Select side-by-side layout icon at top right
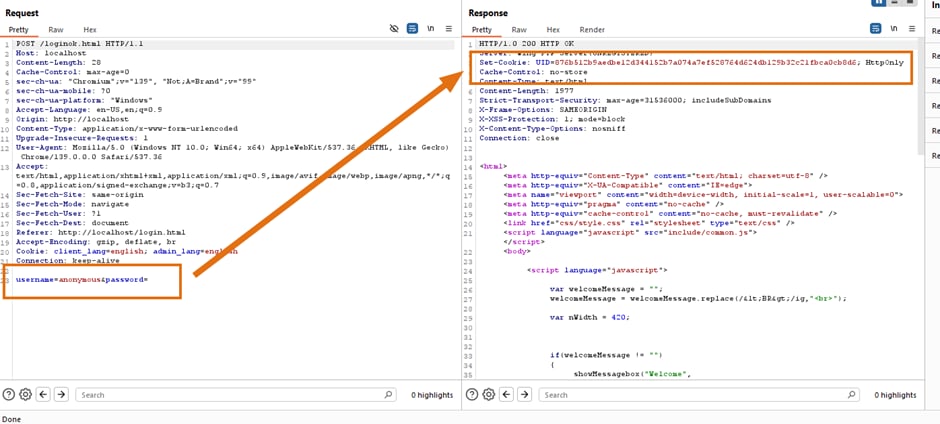This screenshot has height=424, width=940. click(x=879, y=3)
